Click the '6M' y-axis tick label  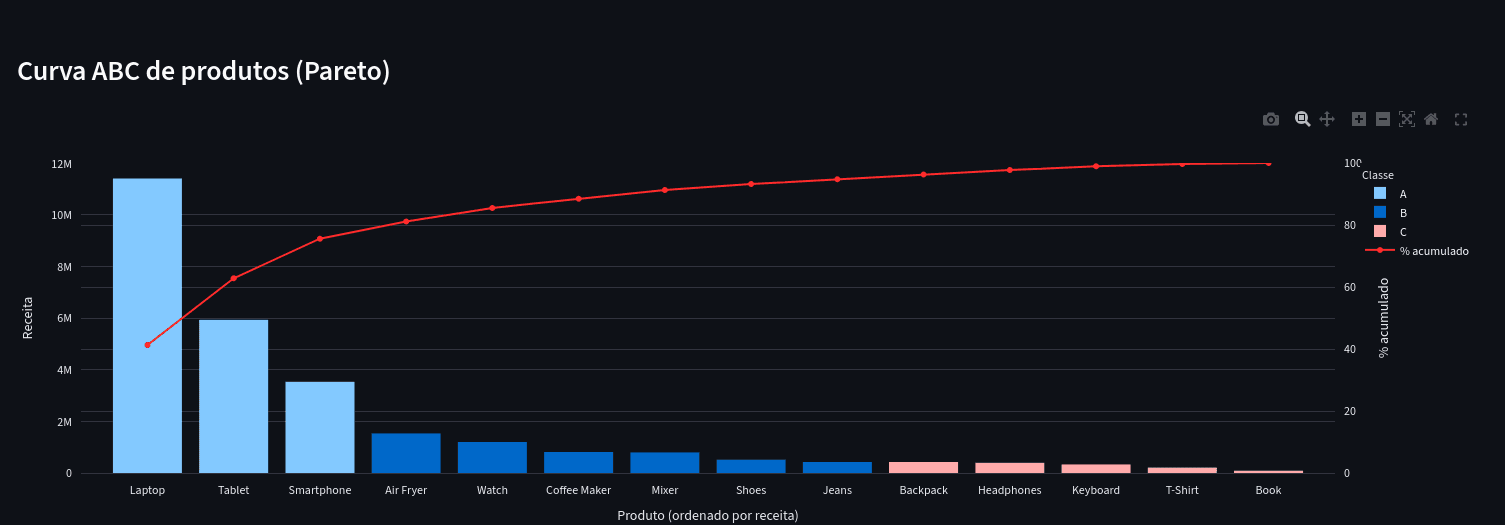click(x=64, y=319)
